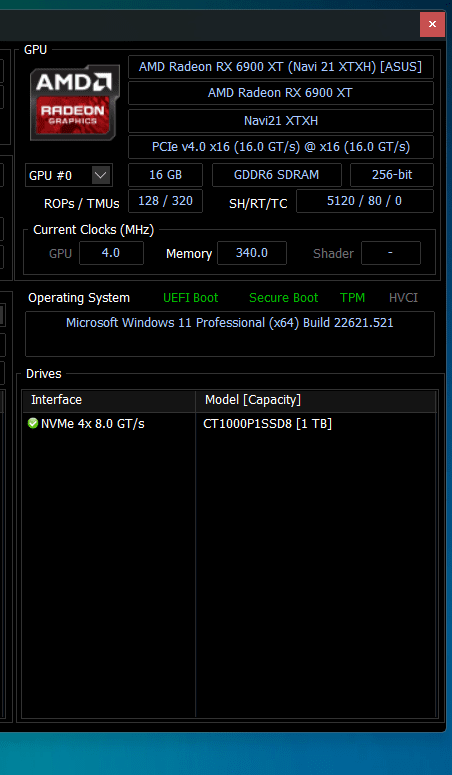Click the Shader clock value field
Screen dimensions: 452x775
(x=391, y=253)
